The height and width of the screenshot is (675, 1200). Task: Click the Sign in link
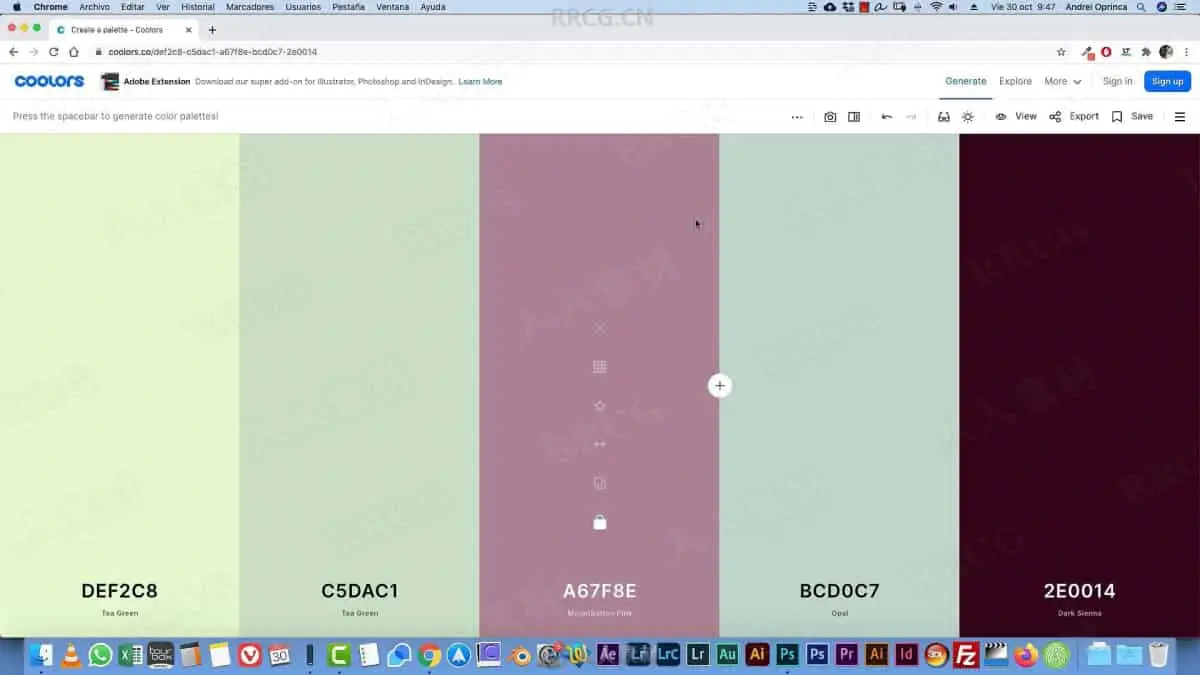1117,82
